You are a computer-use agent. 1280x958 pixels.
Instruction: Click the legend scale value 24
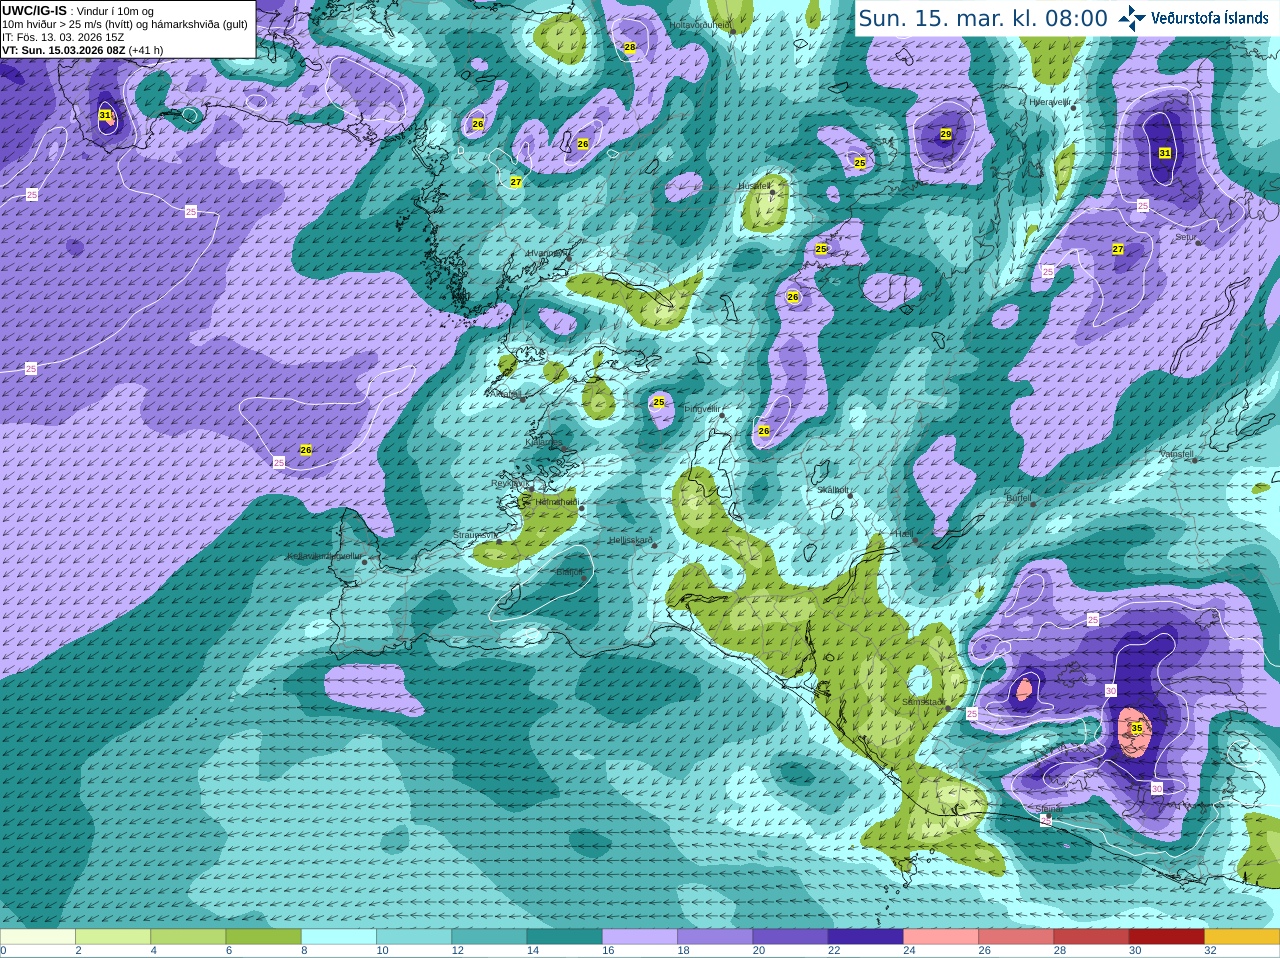[x=909, y=951]
